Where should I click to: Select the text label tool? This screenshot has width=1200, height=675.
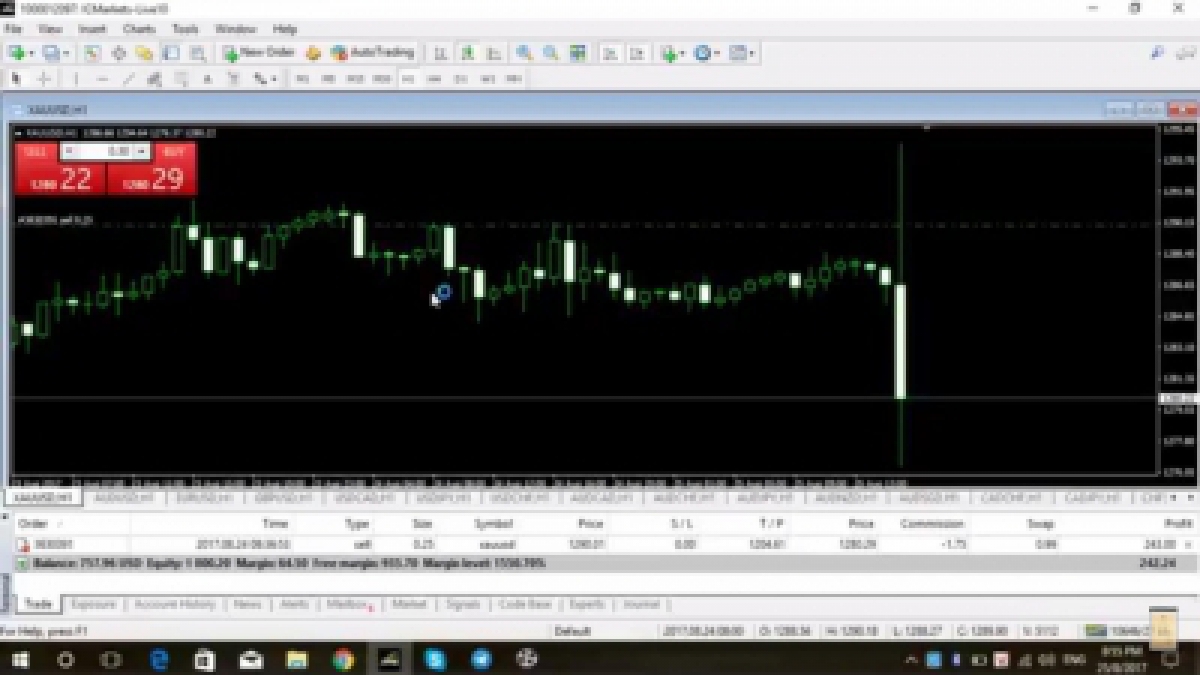(x=207, y=78)
